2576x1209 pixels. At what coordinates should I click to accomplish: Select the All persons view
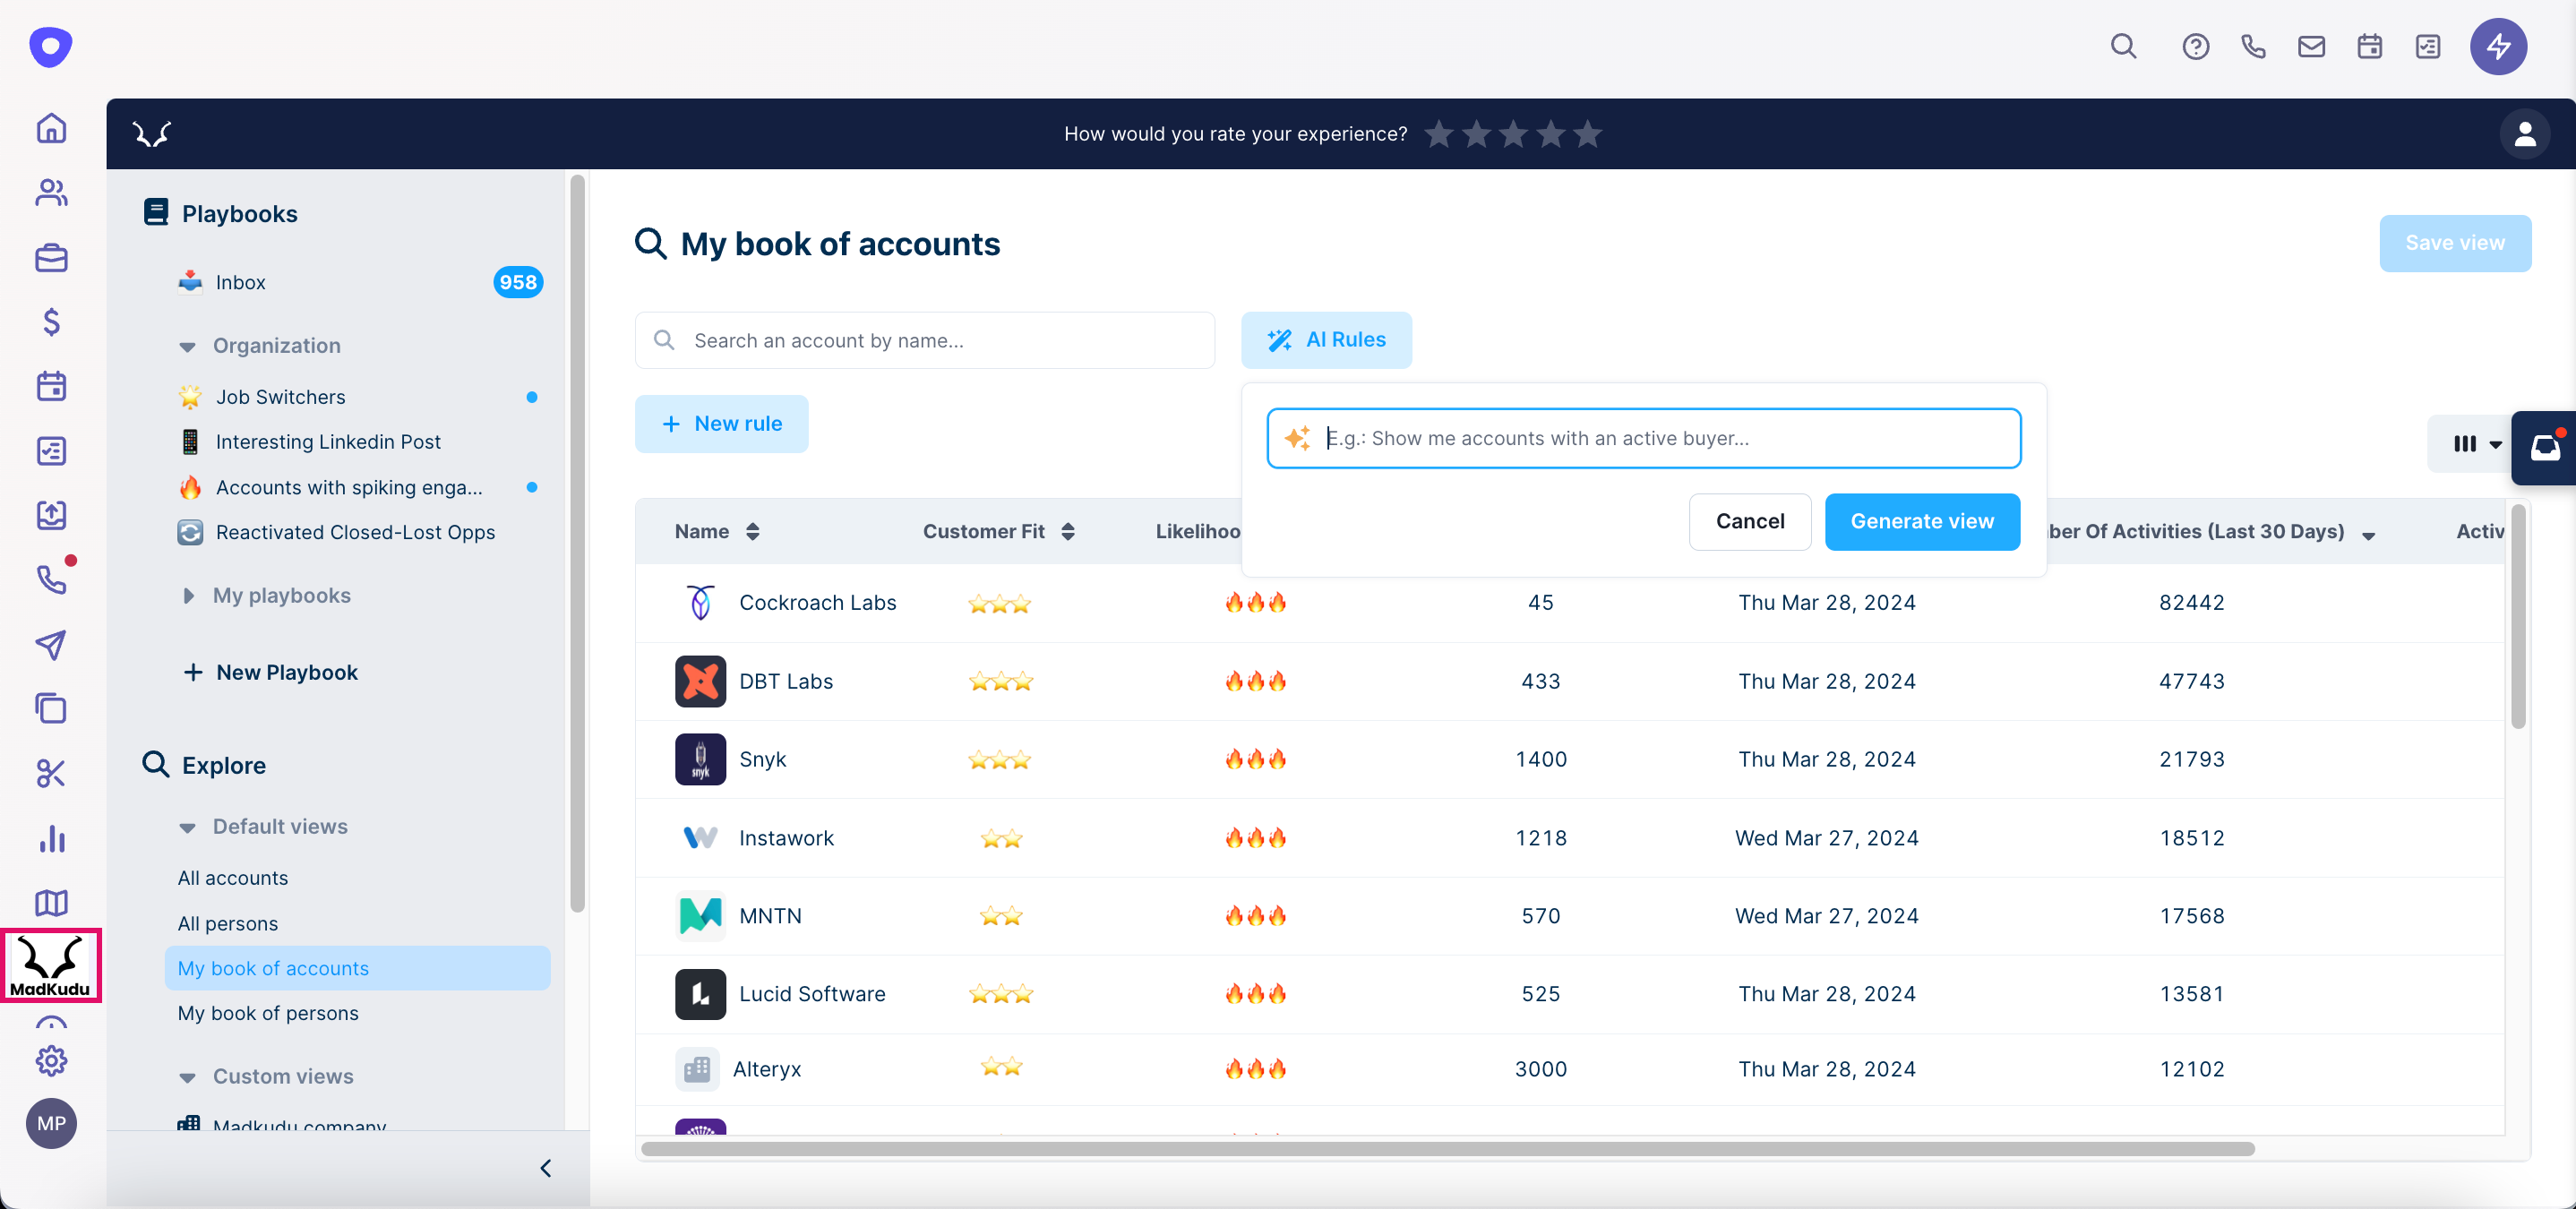227,924
